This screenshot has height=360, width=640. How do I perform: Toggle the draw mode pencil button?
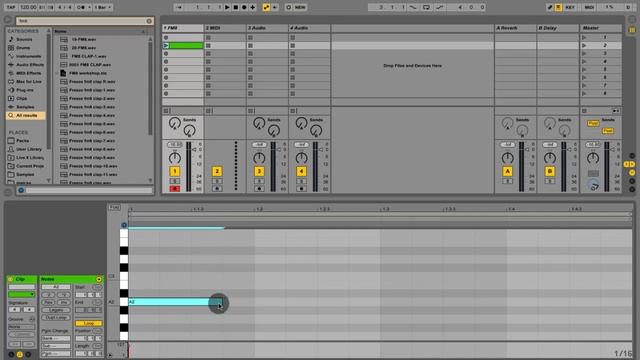pyautogui.click(x=550, y=7)
